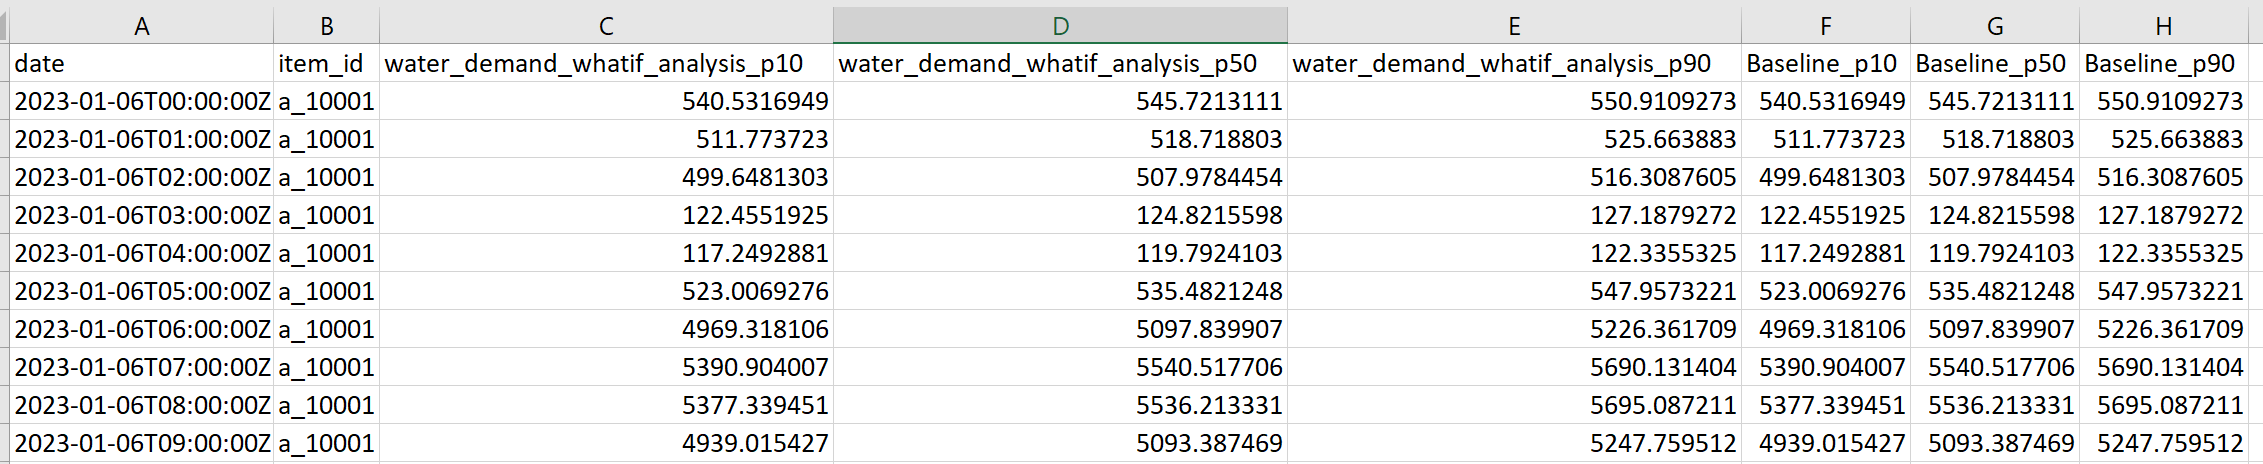Select column C header
This screenshot has width=2263, height=464.
606,26
